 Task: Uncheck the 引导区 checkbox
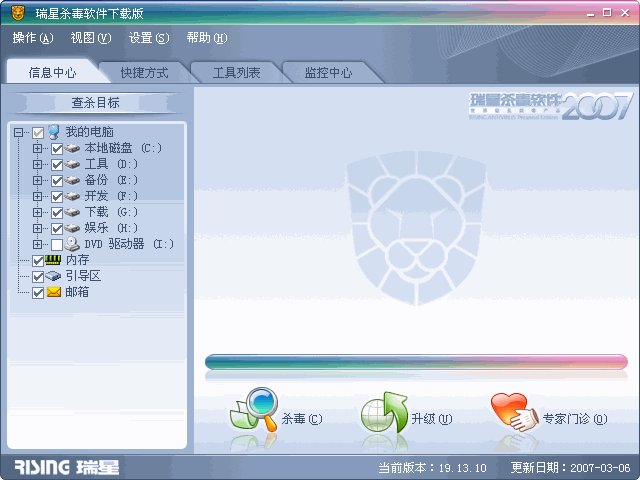coord(38,277)
